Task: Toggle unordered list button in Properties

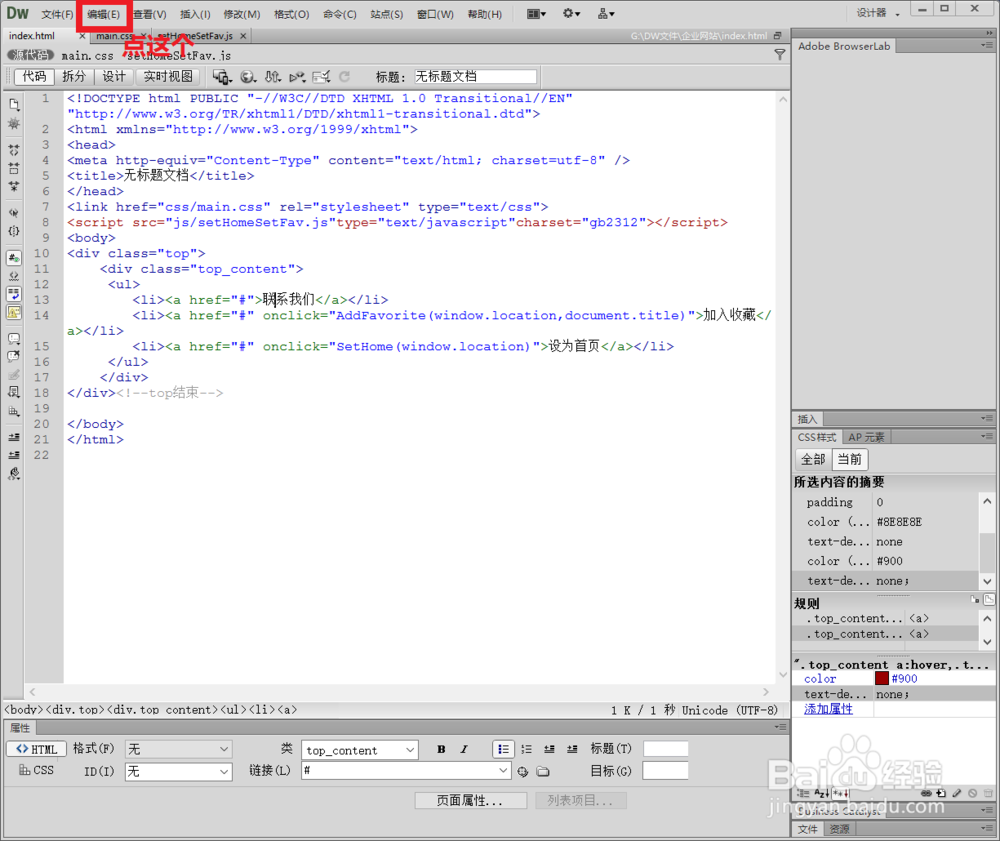Action: point(503,749)
